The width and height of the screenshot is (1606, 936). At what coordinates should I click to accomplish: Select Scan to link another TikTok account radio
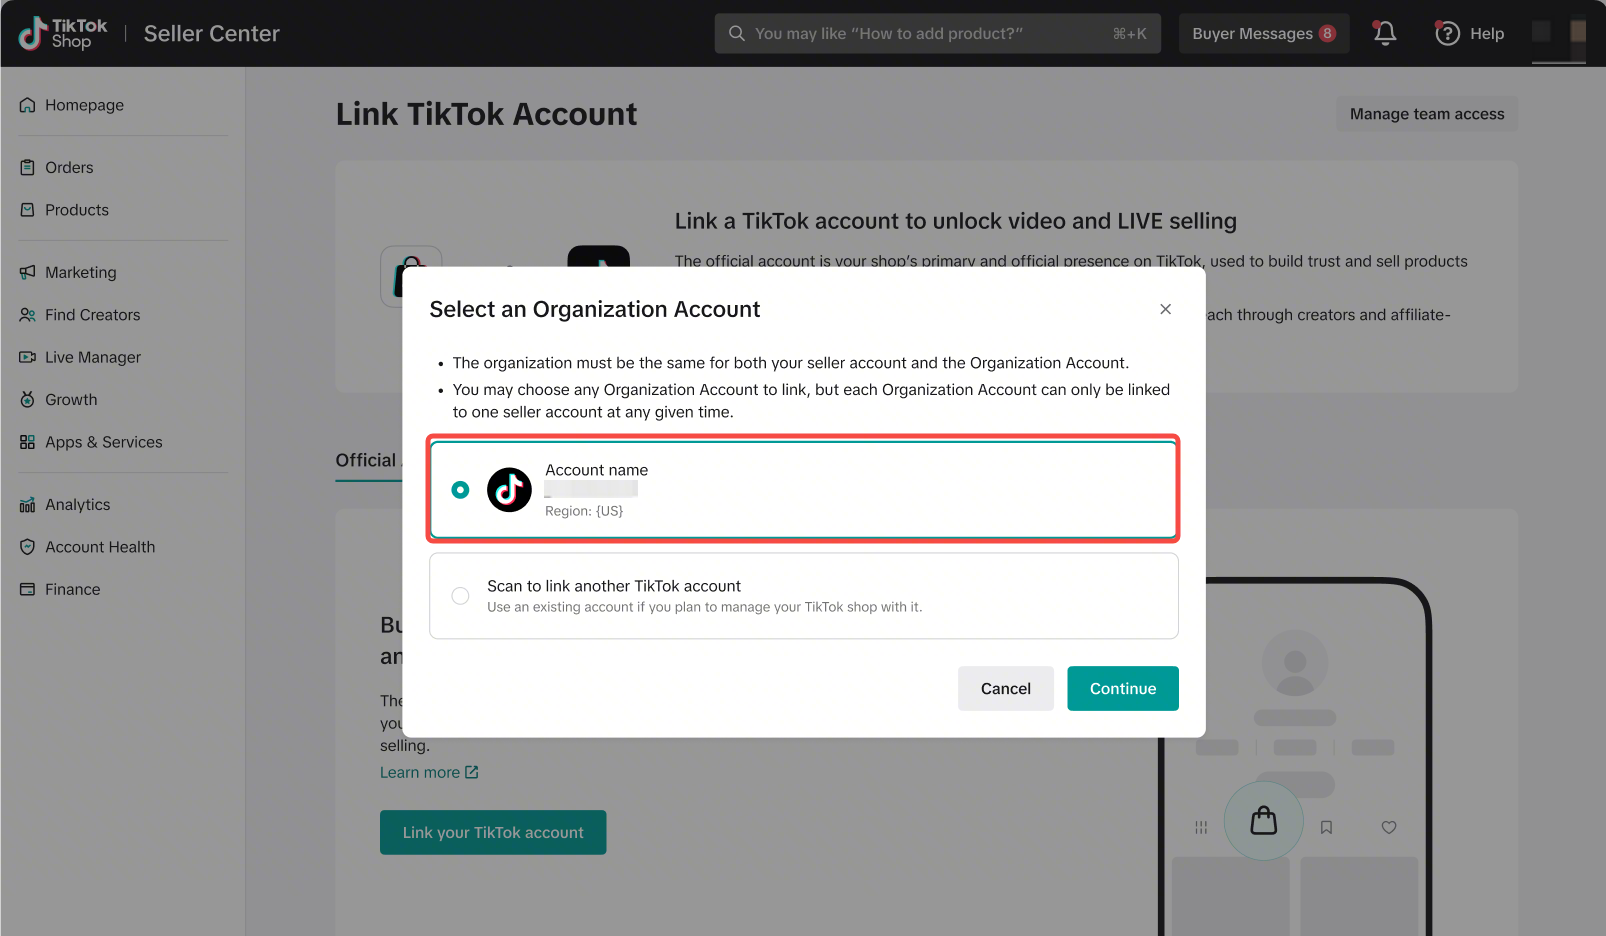click(460, 596)
